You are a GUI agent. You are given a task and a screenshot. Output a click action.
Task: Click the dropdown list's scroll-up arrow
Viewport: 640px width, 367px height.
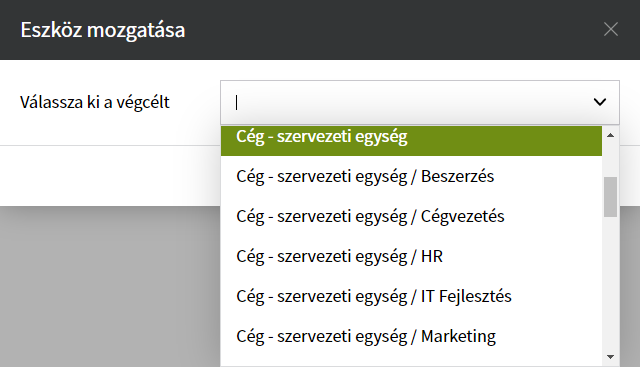click(611, 135)
